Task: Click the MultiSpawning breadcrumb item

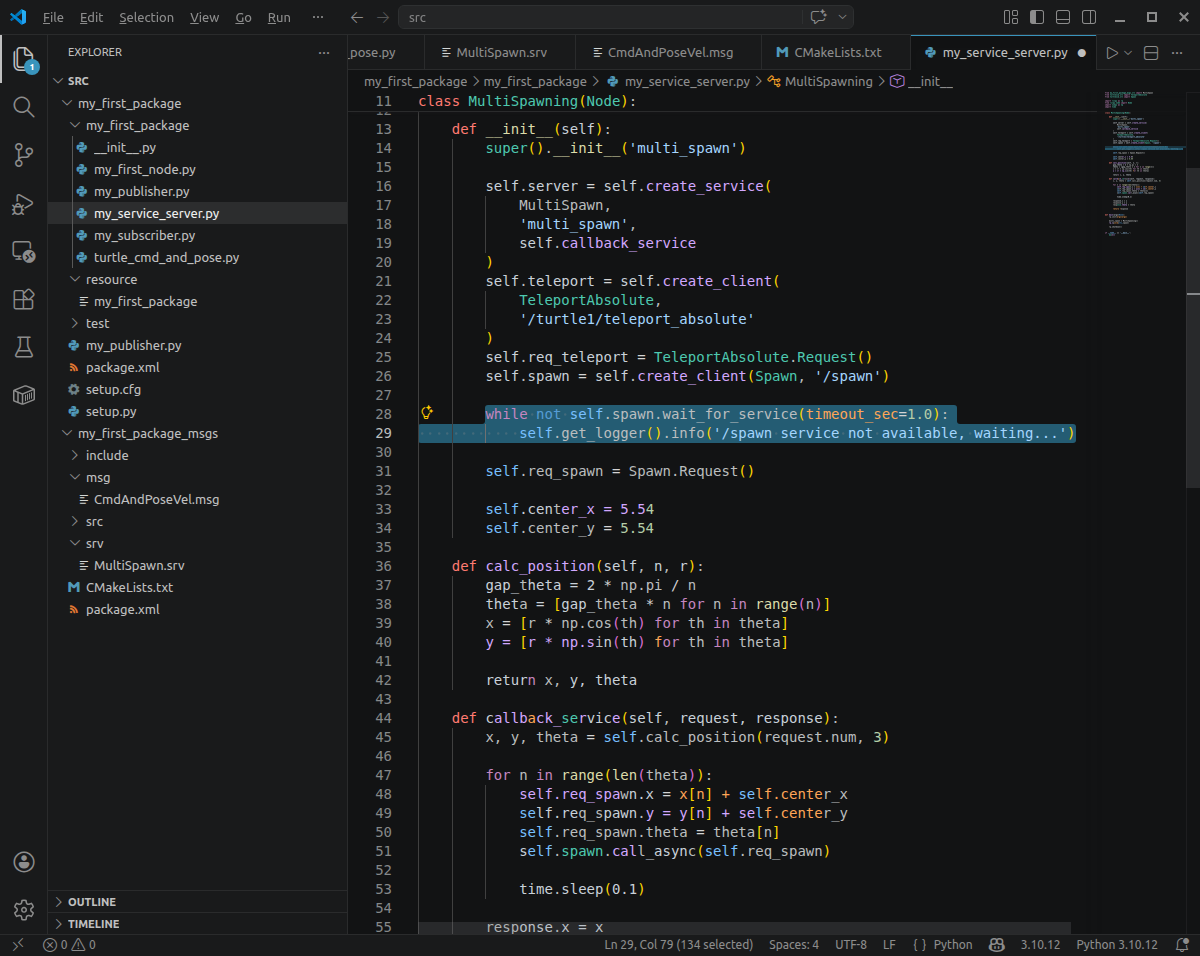Action: pyautogui.click(x=820, y=81)
